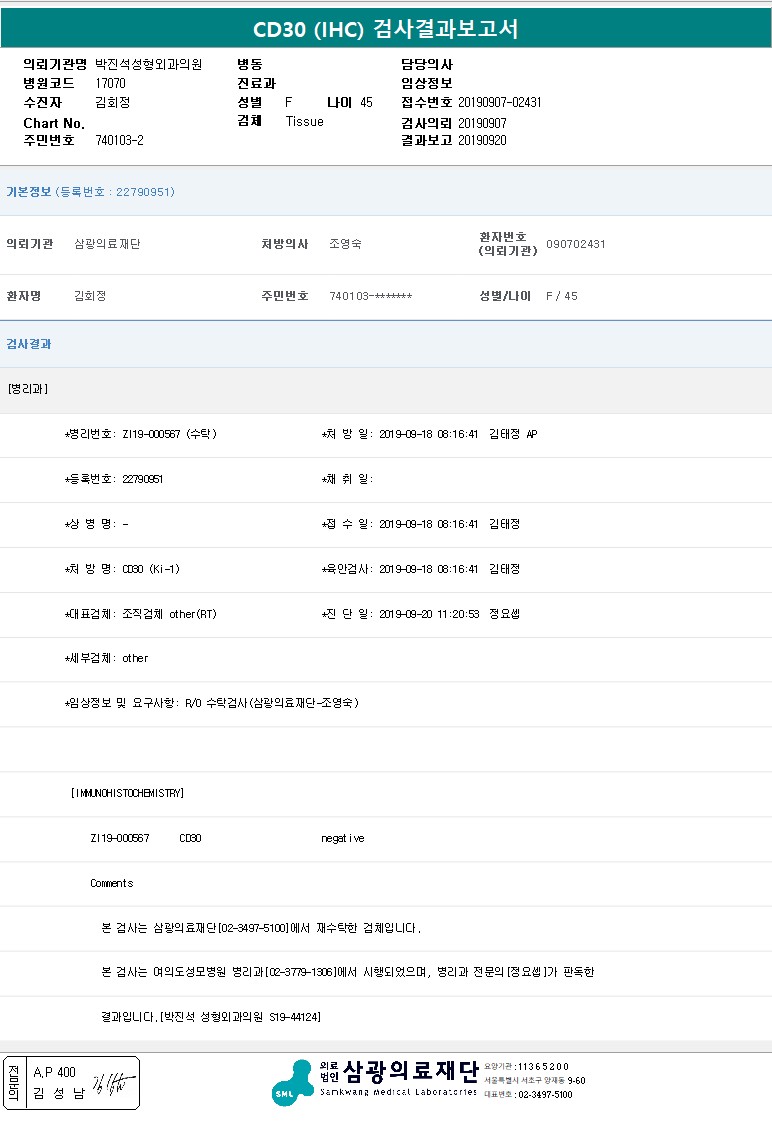772x1121 pixels.
Task: Click the Comments label
Action: coord(111,883)
